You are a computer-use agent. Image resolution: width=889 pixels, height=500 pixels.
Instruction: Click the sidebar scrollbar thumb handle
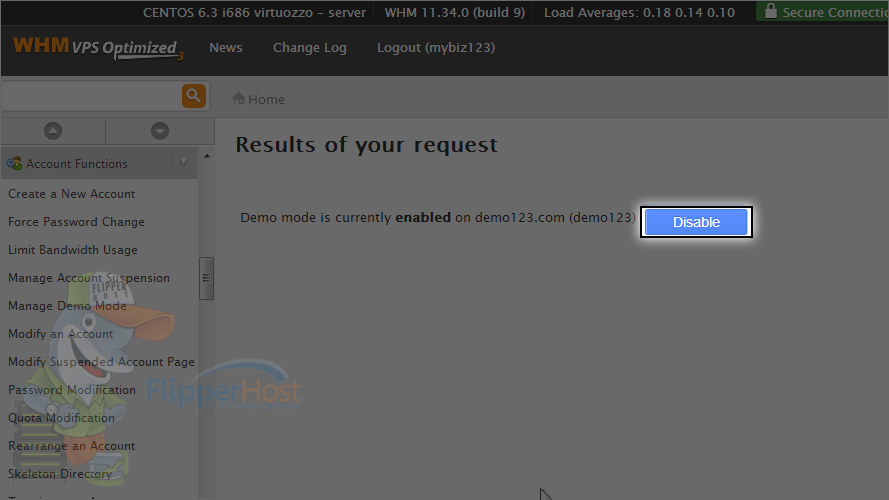tap(206, 278)
